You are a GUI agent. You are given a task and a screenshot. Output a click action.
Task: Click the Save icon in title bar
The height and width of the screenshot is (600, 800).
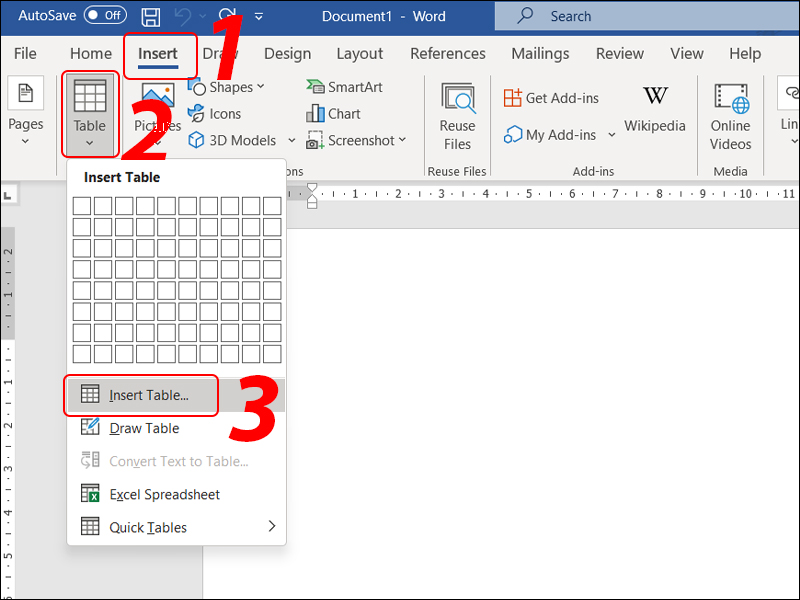point(151,16)
